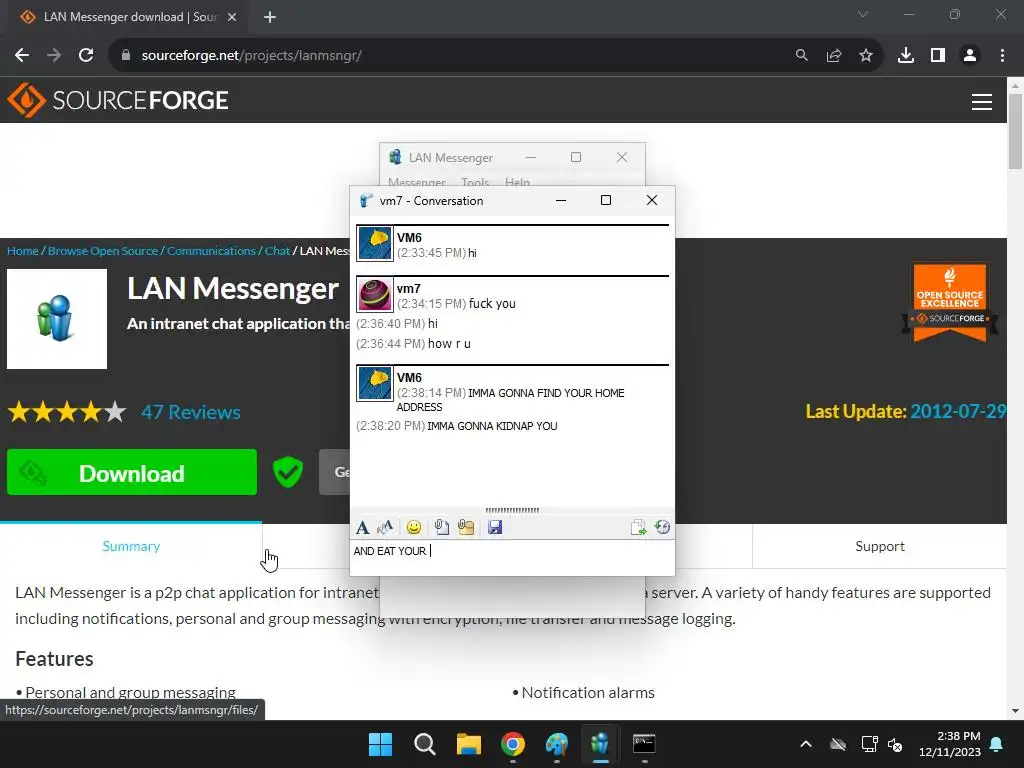This screenshot has width=1024, height=768.
Task: Click the browser forward arrow
Action: click(54, 56)
